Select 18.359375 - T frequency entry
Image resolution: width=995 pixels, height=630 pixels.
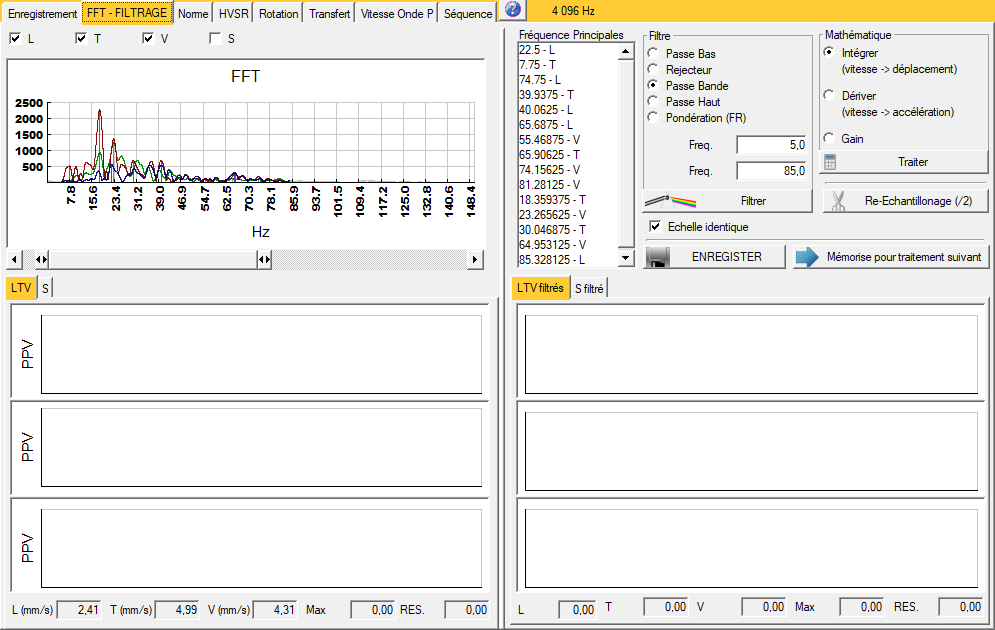(x=552, y=200)
